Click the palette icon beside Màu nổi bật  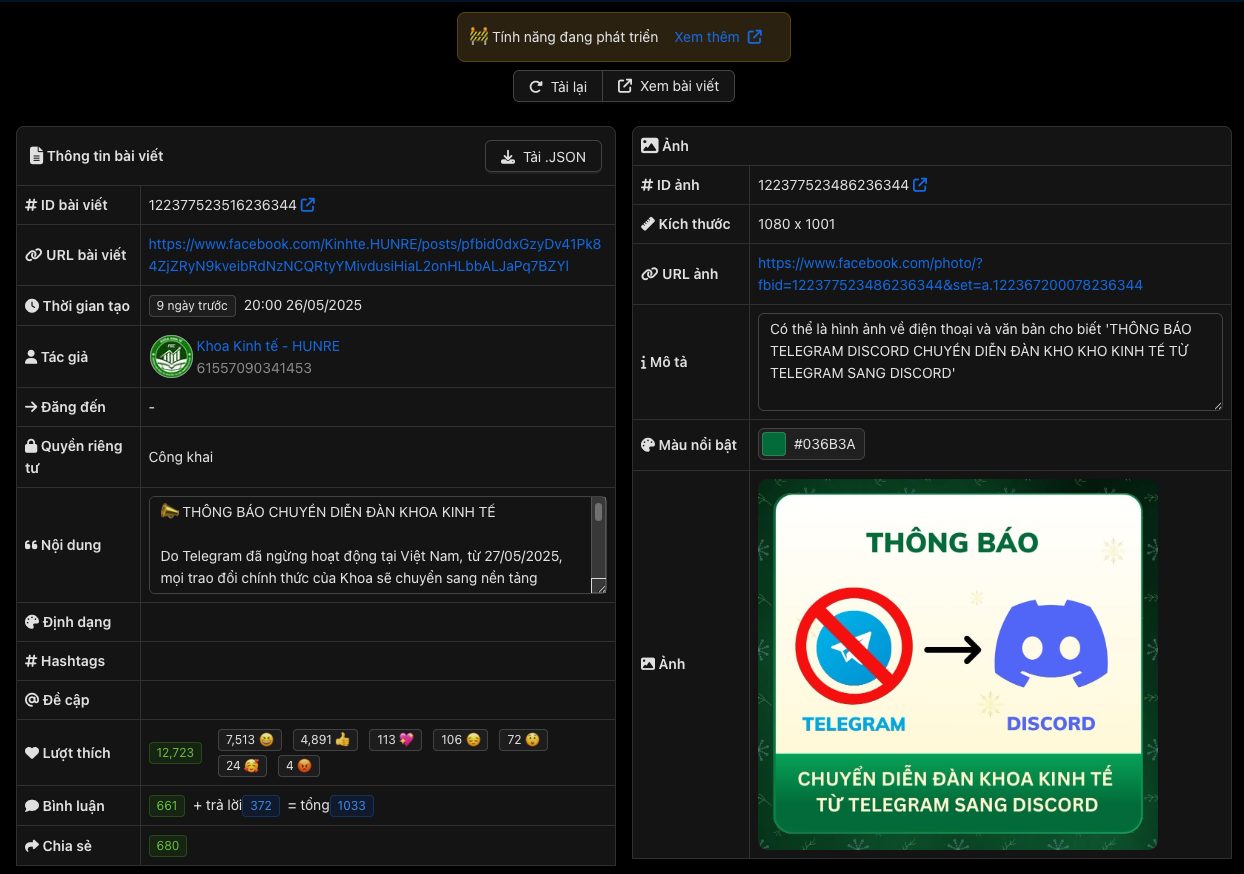[x=648, y=445]
